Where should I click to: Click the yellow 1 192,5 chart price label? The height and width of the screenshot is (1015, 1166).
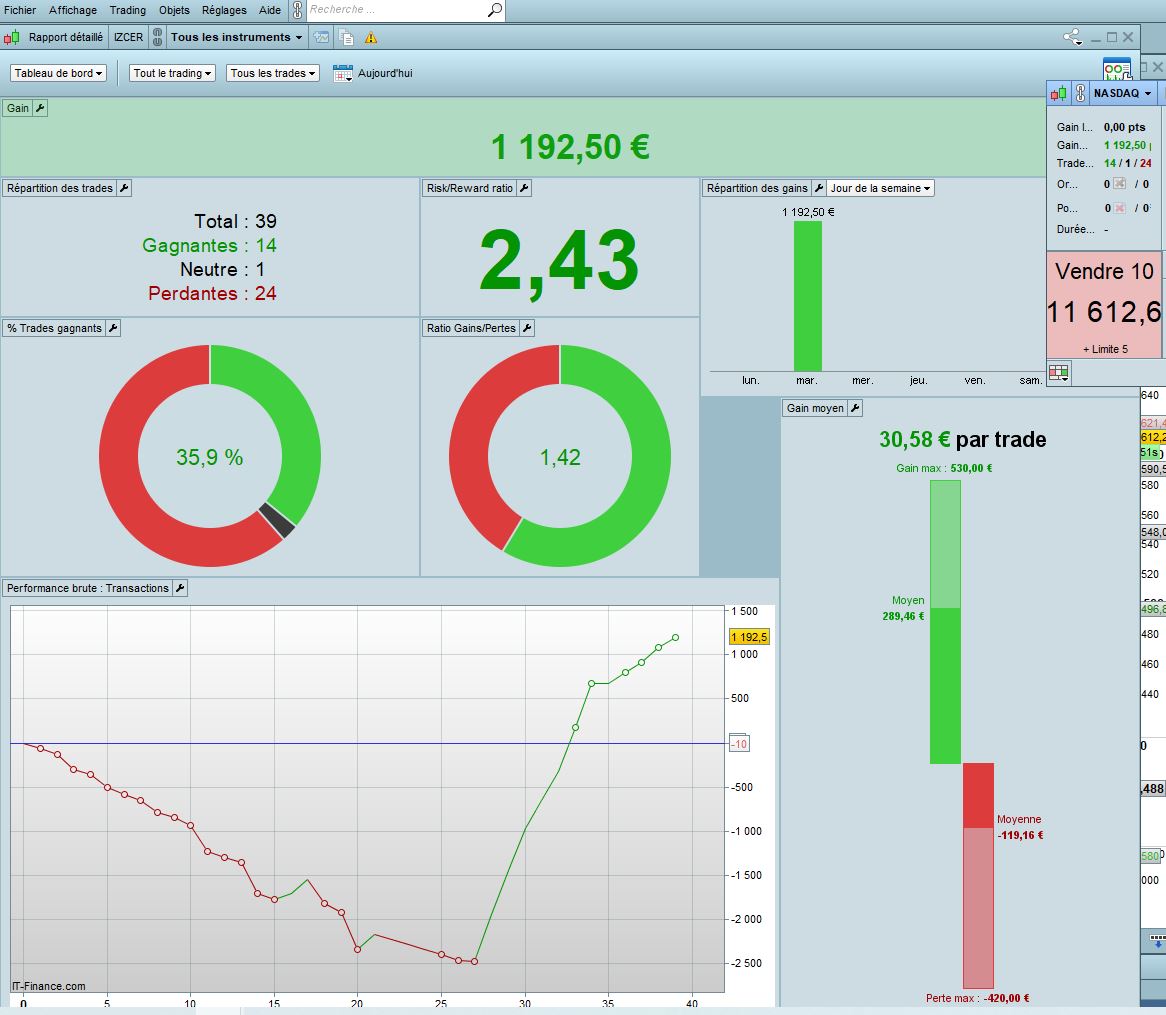749,637
